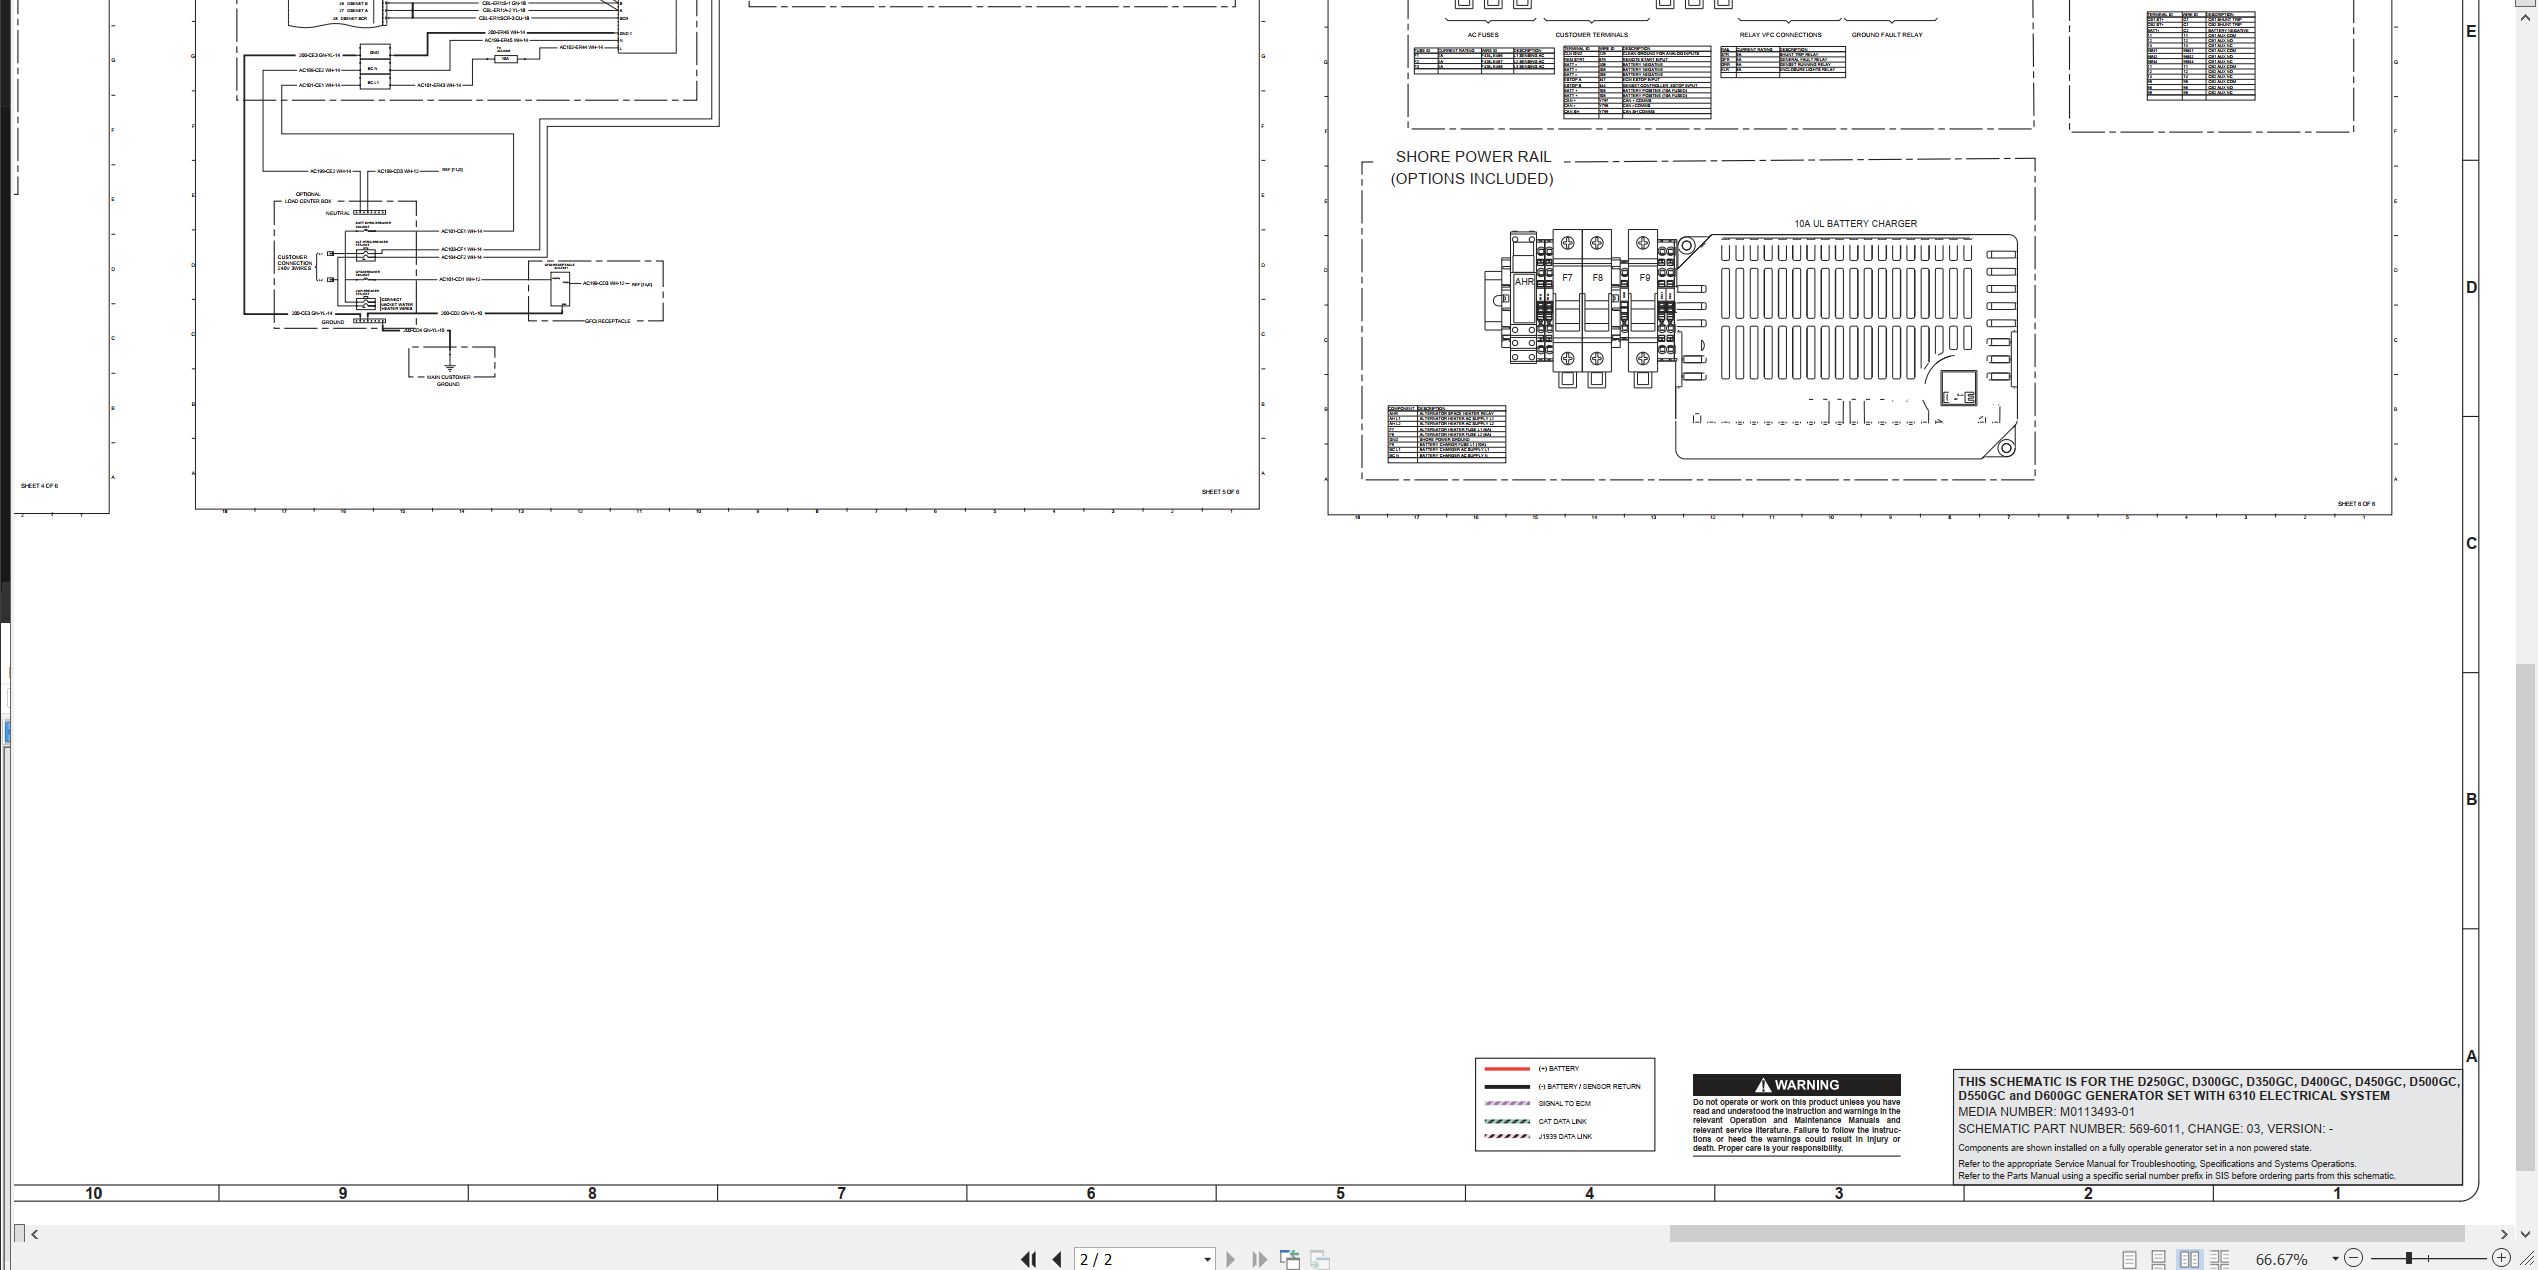Click vertical scrollbar down arrow

tap(2526, 1234)
